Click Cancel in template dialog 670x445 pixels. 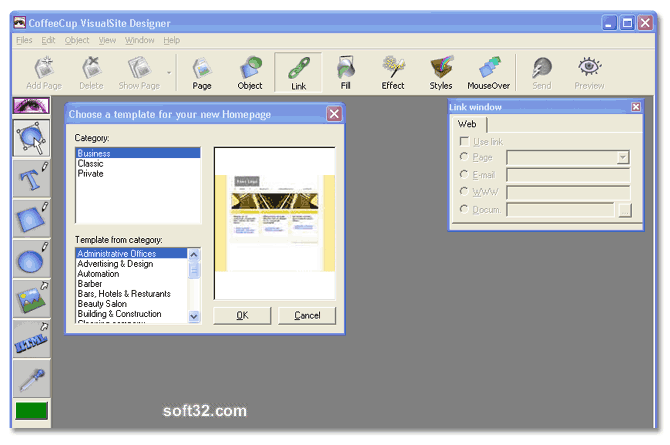307,315
